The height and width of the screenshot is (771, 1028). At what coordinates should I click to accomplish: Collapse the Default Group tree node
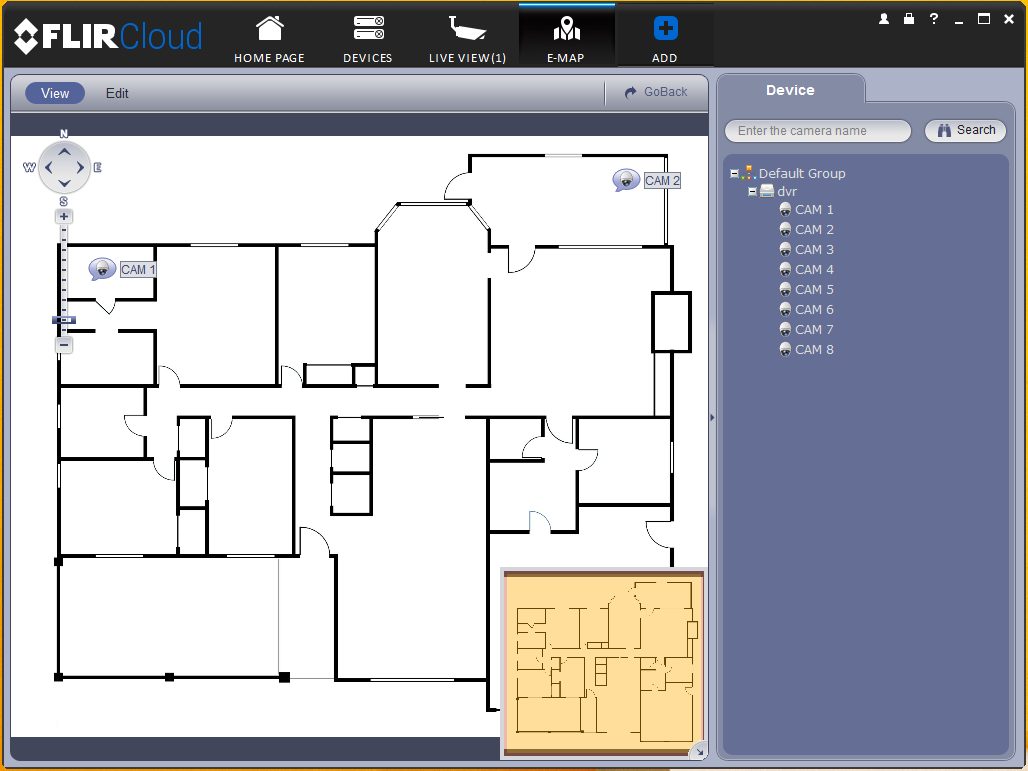(734, 174)
